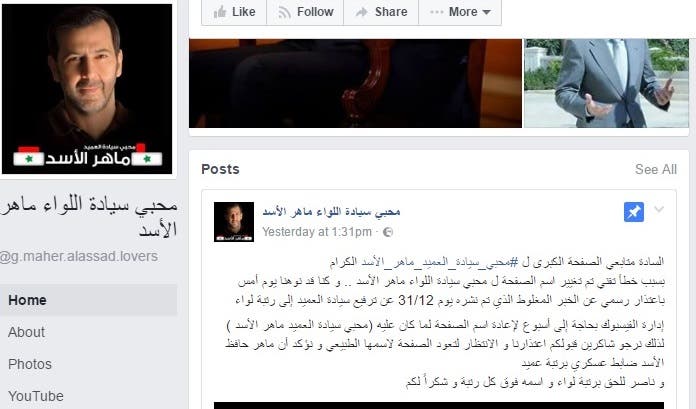Click the page name in post header
The height and width of the screenshot is (409, 696).
331,212
